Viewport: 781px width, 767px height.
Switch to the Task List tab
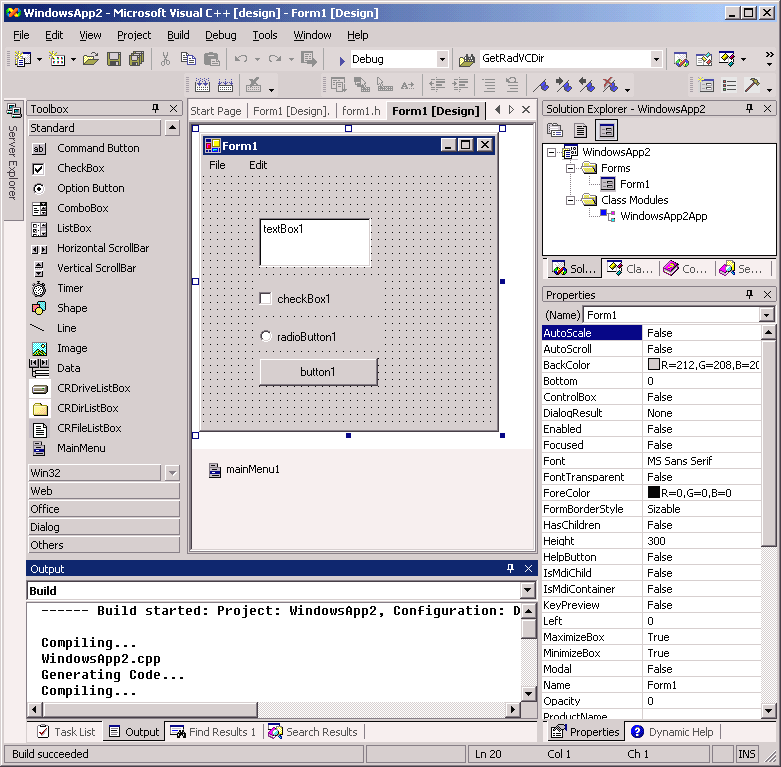(67, 732)
